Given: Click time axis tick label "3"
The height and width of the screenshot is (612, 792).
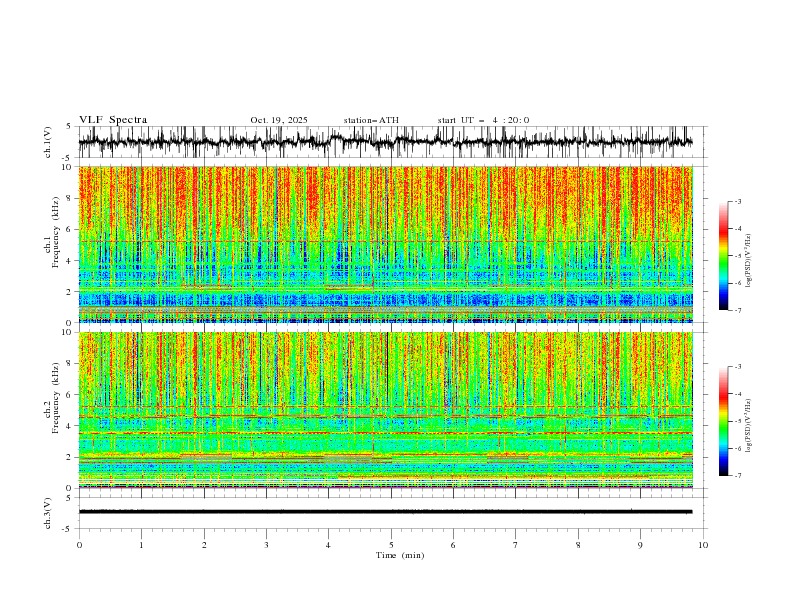Looking at the screenshot, I should click(266, 545).
